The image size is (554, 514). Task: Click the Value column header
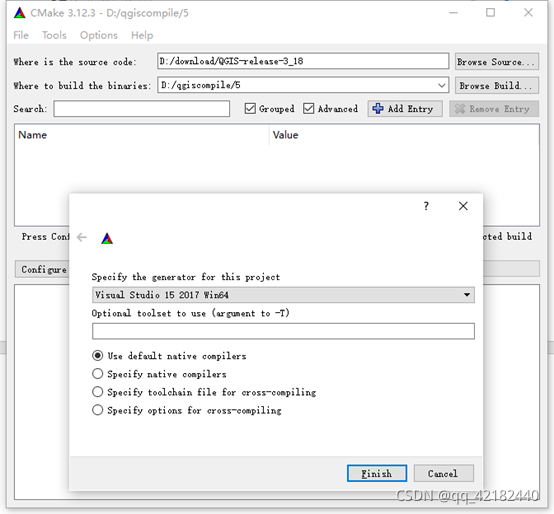(404, 135)
